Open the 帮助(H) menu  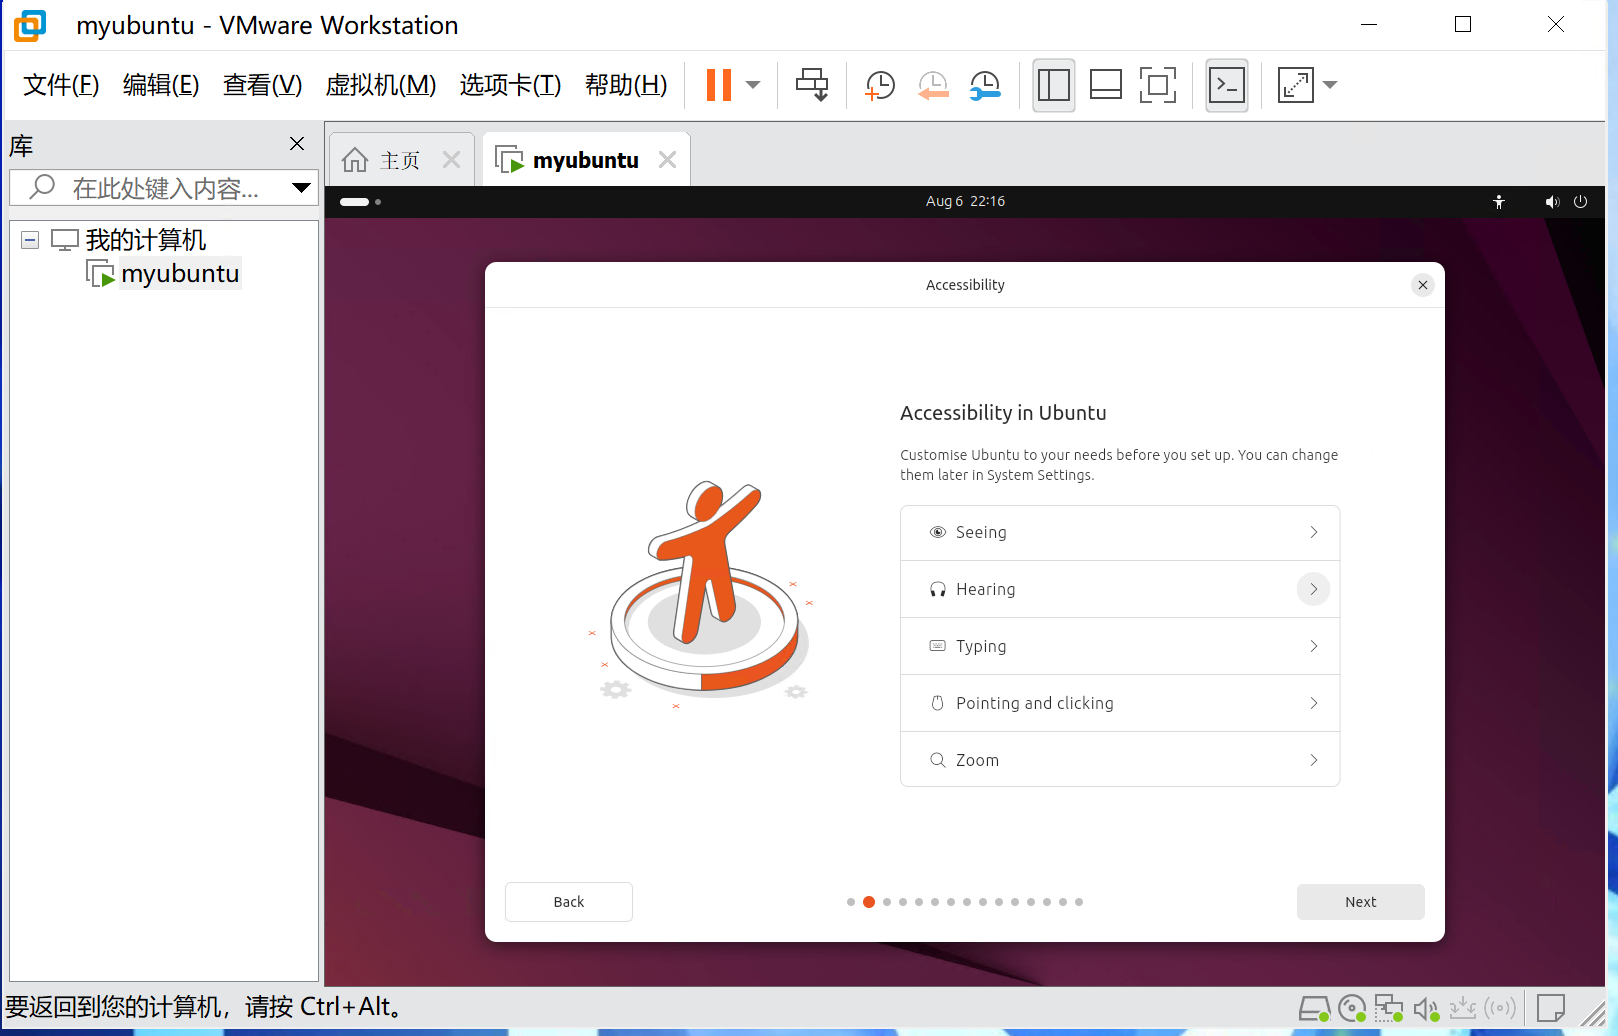[x=626, y=85]
